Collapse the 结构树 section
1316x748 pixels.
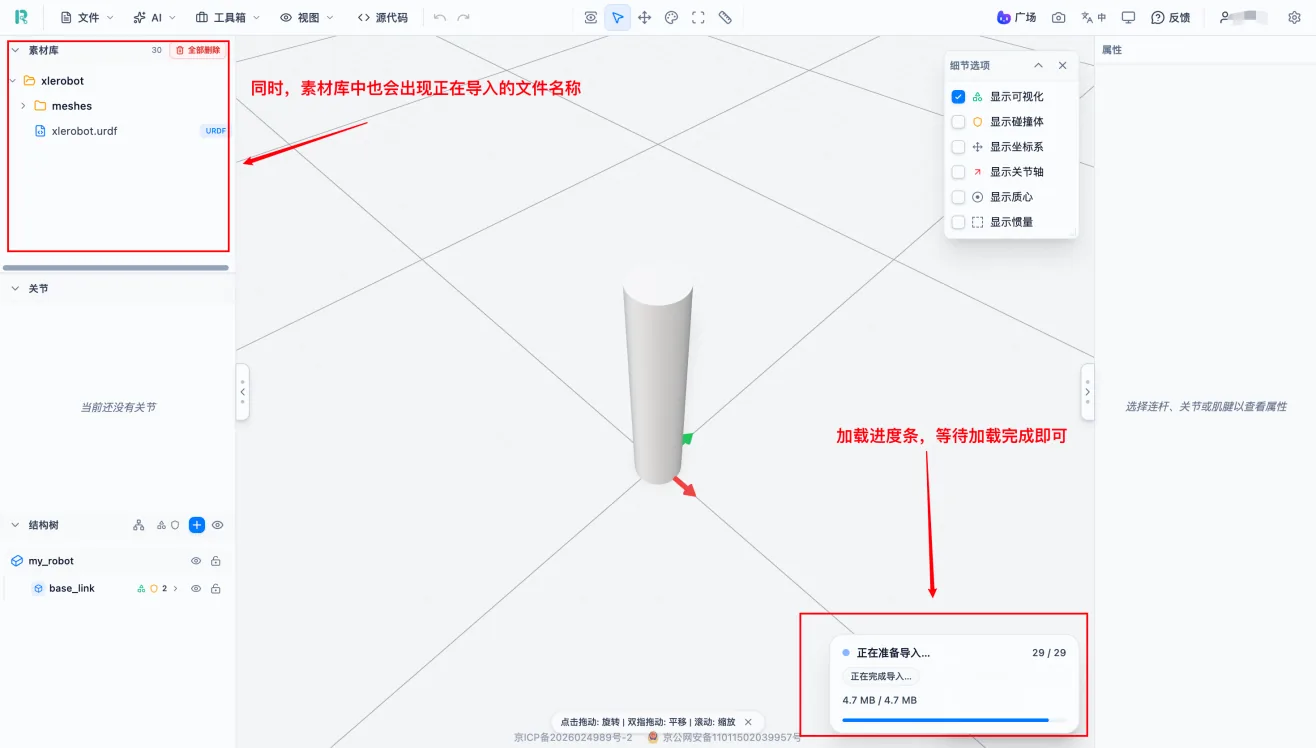click(15, 525)
